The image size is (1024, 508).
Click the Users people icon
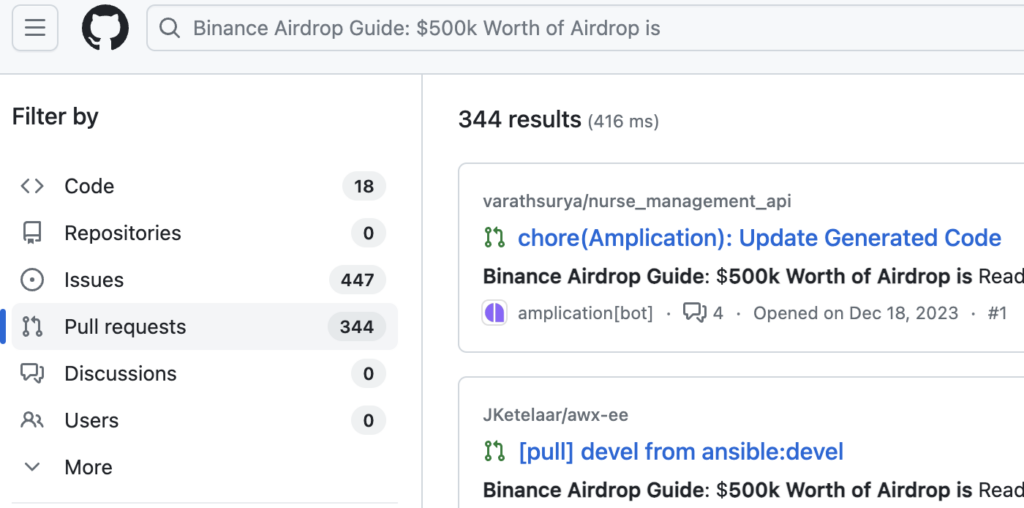coord(32,421)
